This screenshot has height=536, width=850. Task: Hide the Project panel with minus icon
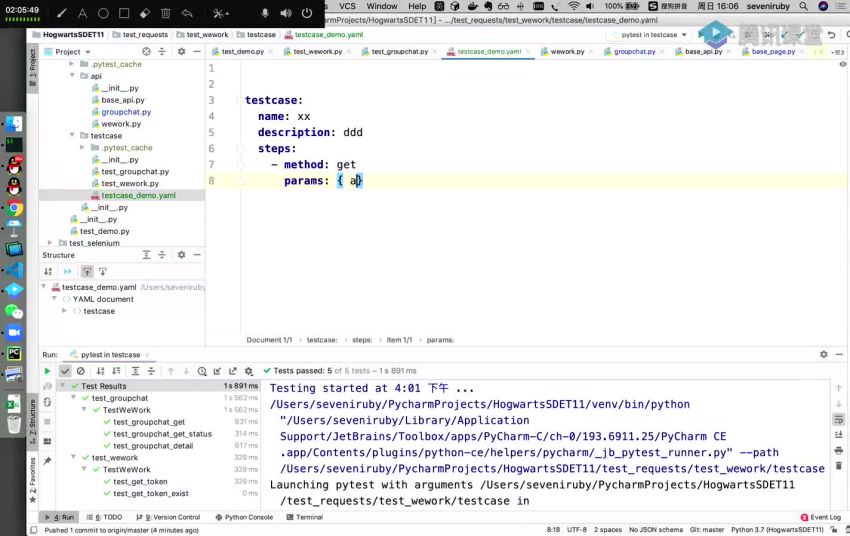tap(197, 51)
